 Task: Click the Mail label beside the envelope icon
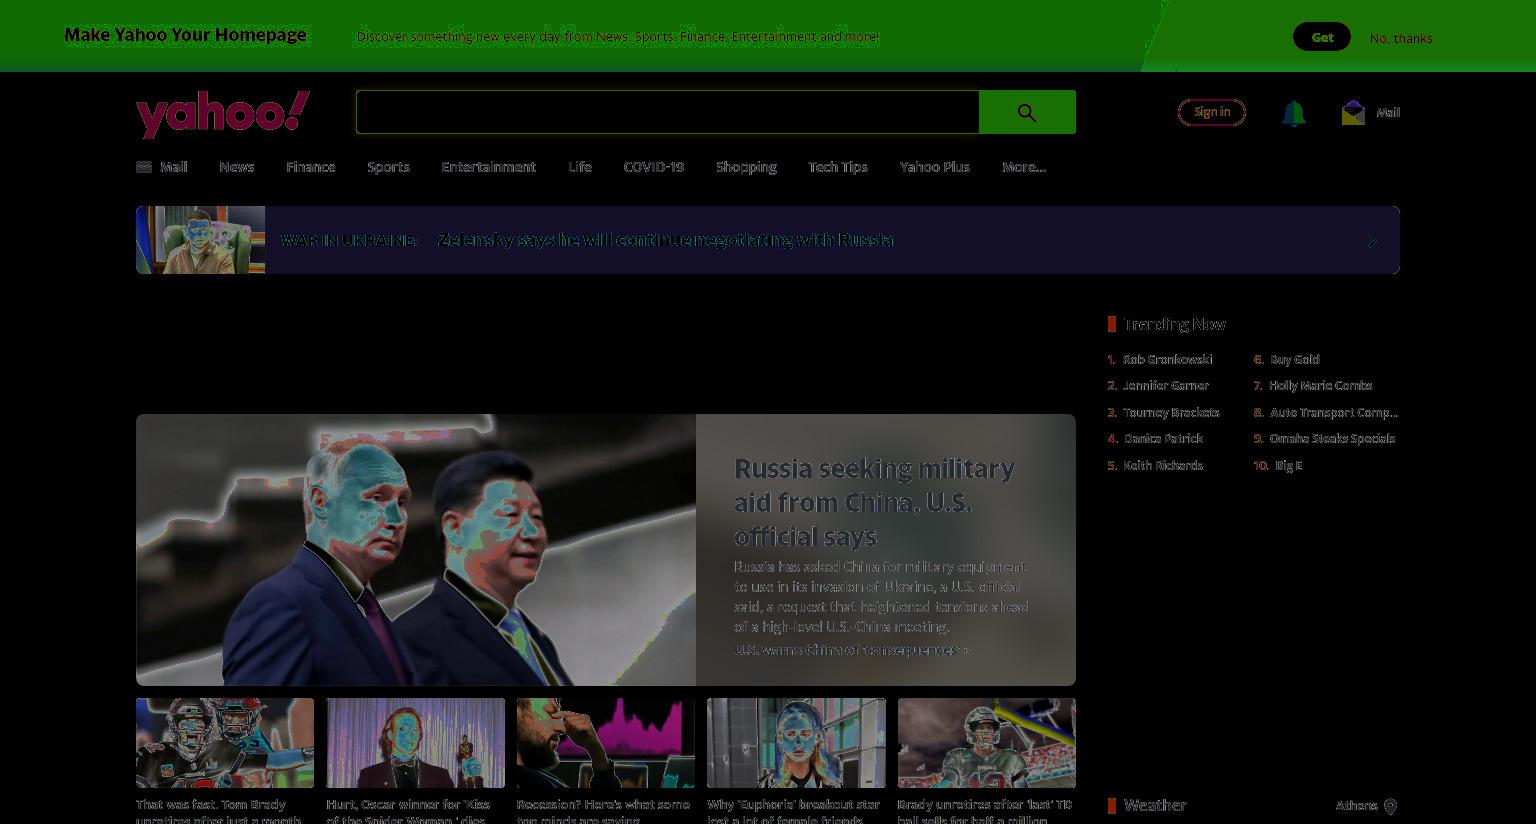pos(1388,113)
